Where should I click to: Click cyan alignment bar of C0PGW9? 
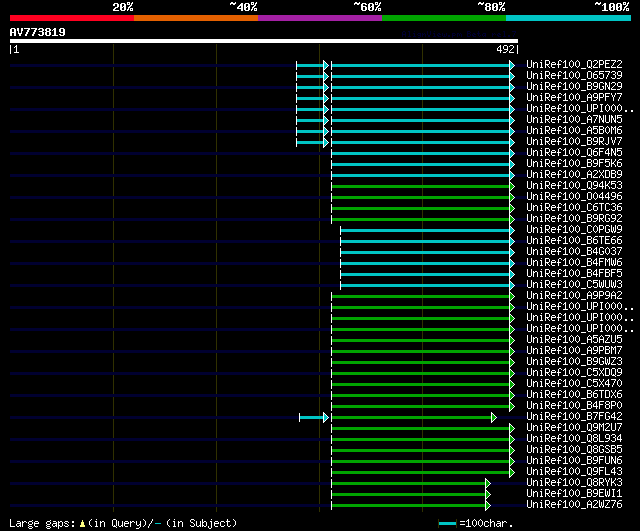tap(425, 231)
